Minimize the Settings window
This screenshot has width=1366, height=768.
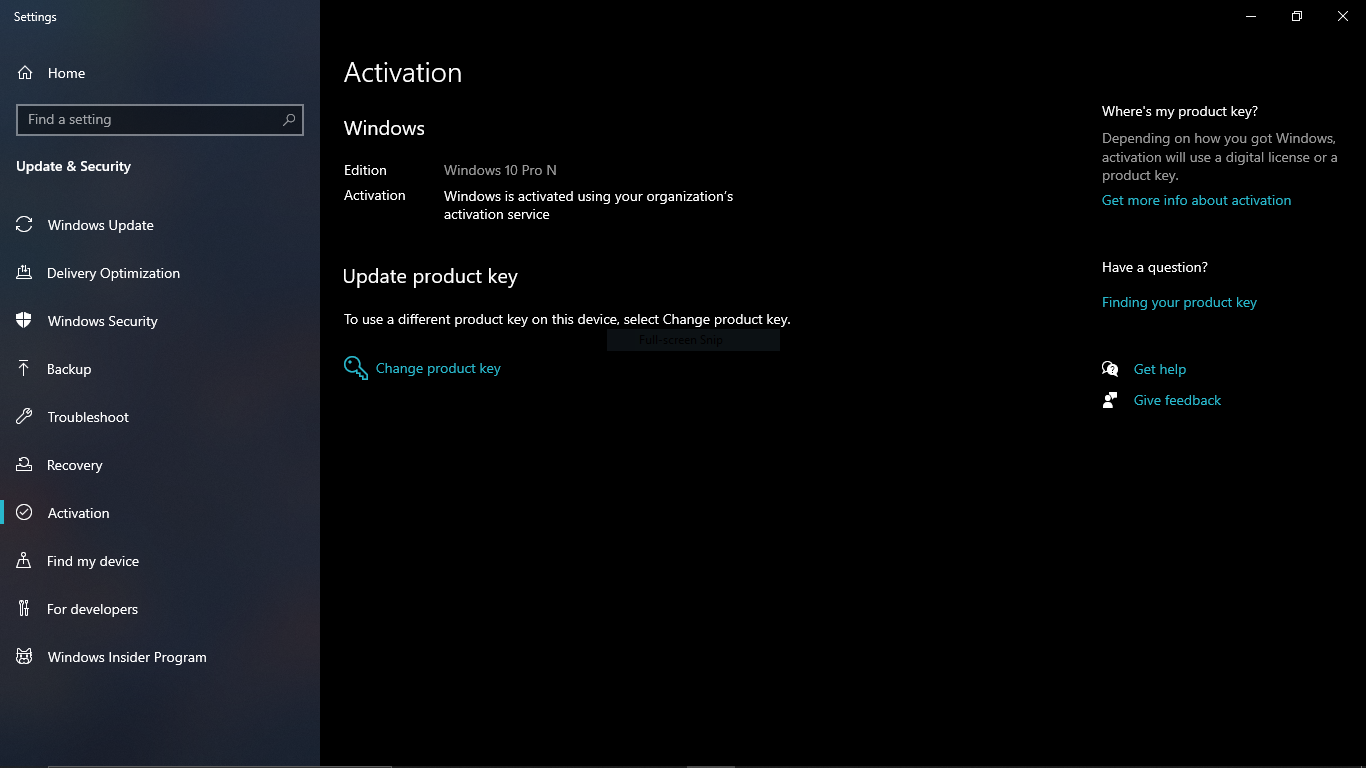(x=1251, y=16)
